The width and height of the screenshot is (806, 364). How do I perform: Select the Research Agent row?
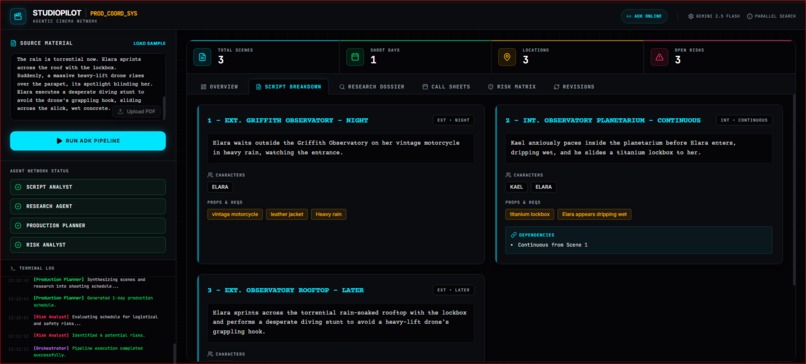click(88, 206)
